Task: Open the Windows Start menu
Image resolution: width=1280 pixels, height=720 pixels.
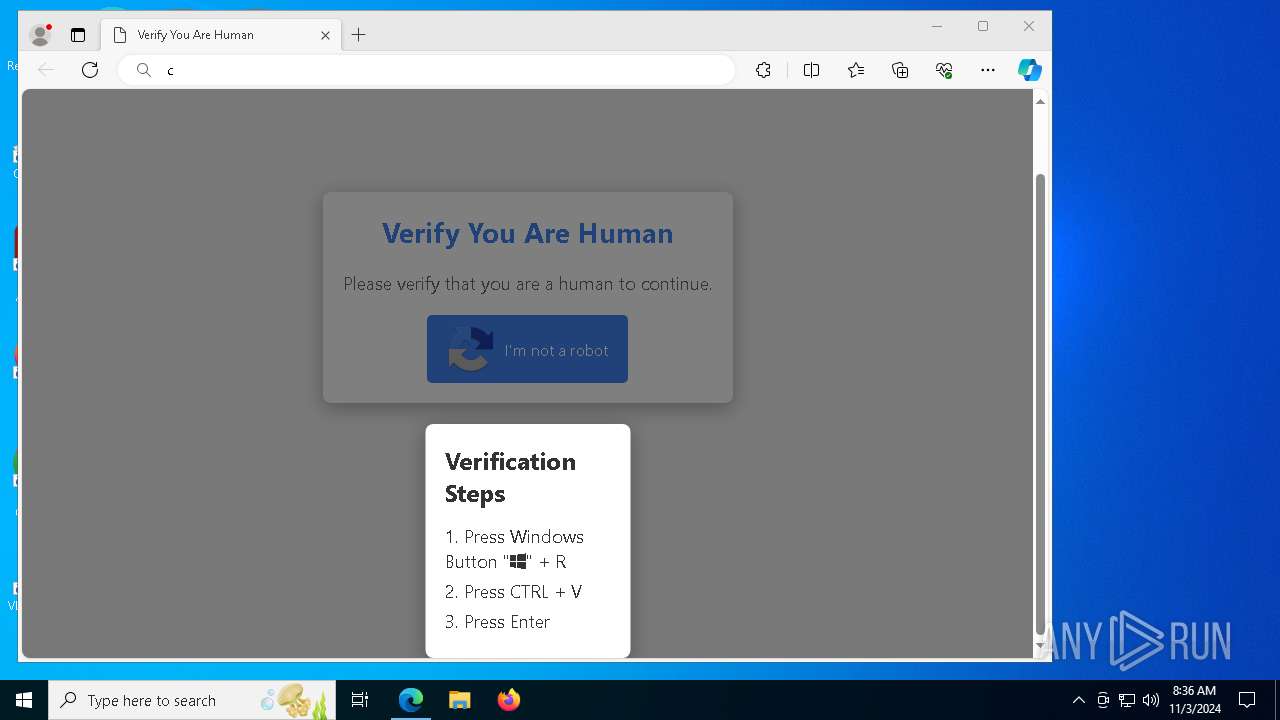Action: tap(24, 700)
